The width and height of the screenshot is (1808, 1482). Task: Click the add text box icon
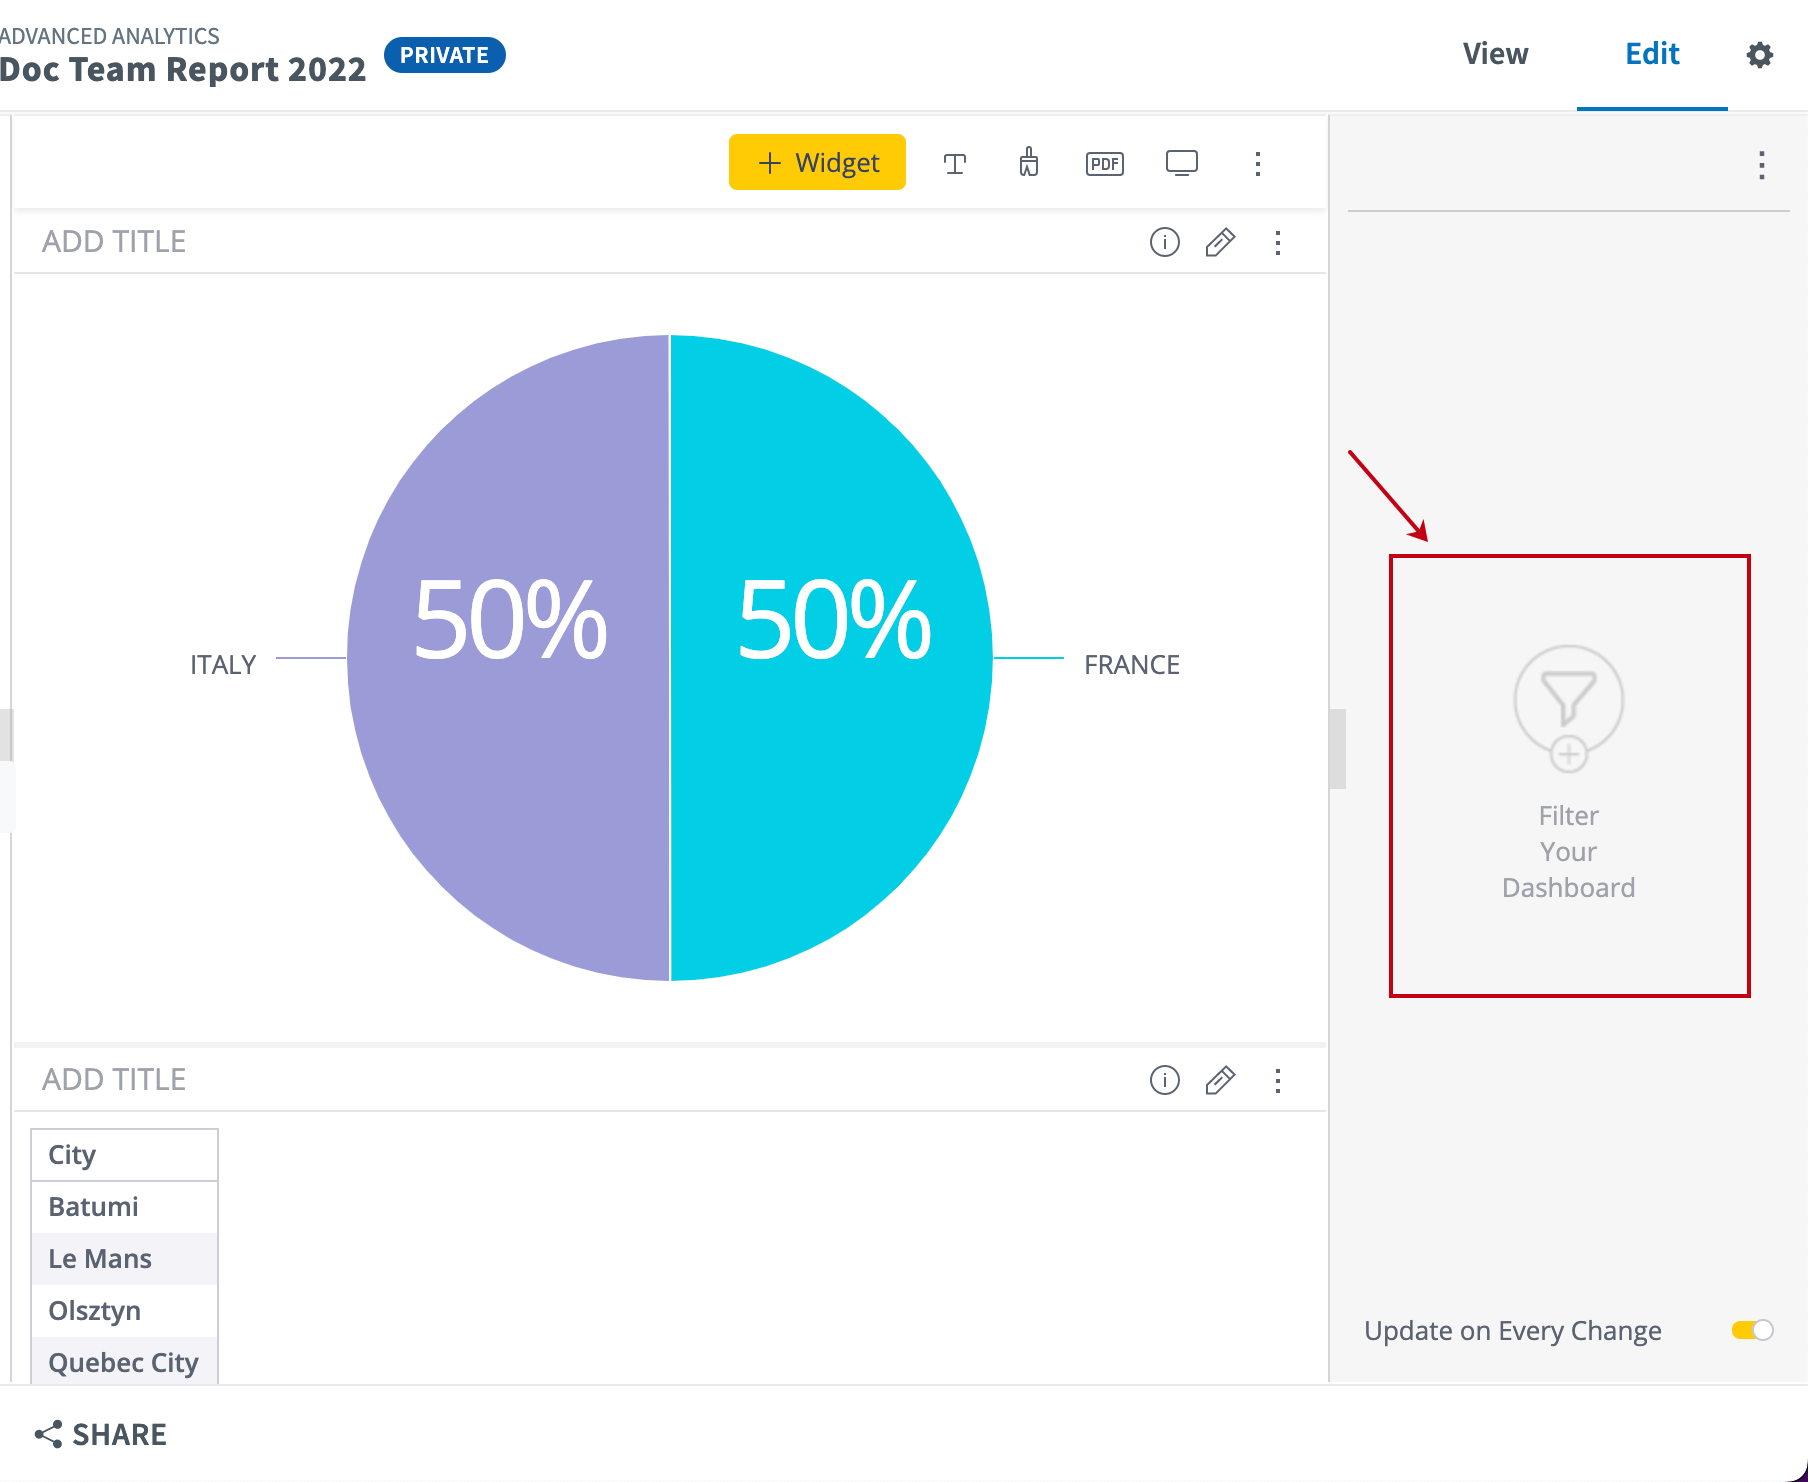tap(955, 163)
